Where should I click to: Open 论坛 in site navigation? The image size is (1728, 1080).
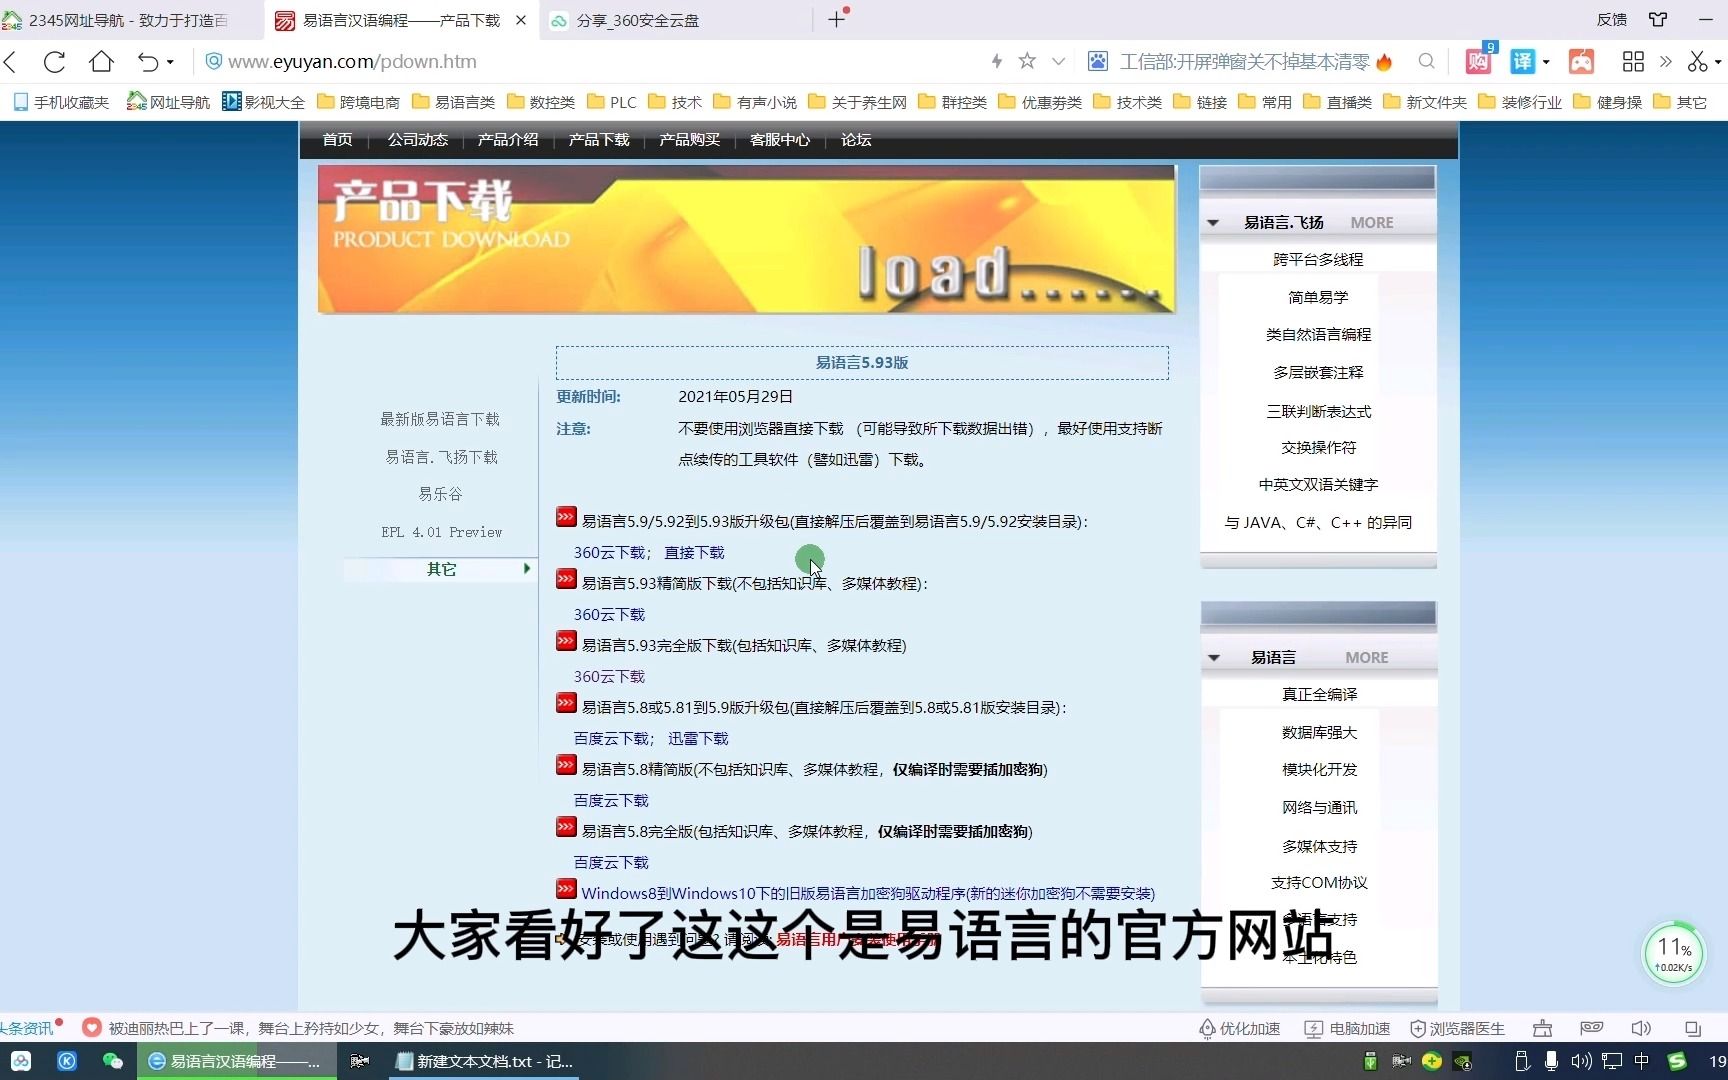point(856,139)
